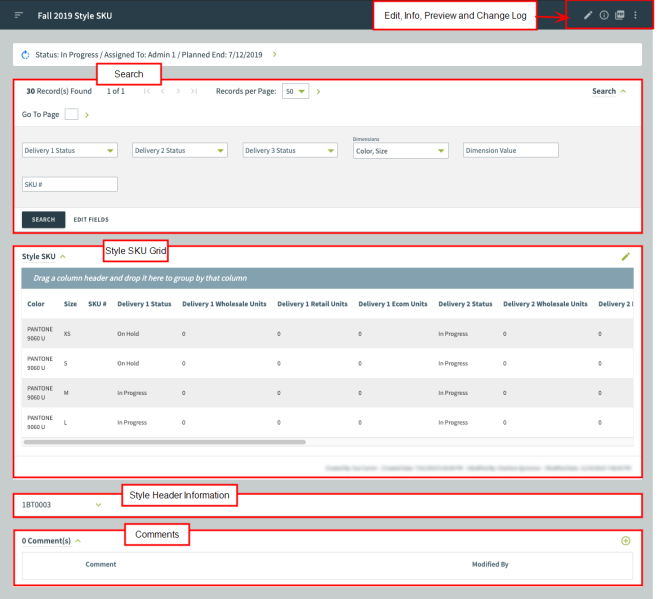Open the Dimensions Color, Size dropdown
659x599 pixels.
400,152
